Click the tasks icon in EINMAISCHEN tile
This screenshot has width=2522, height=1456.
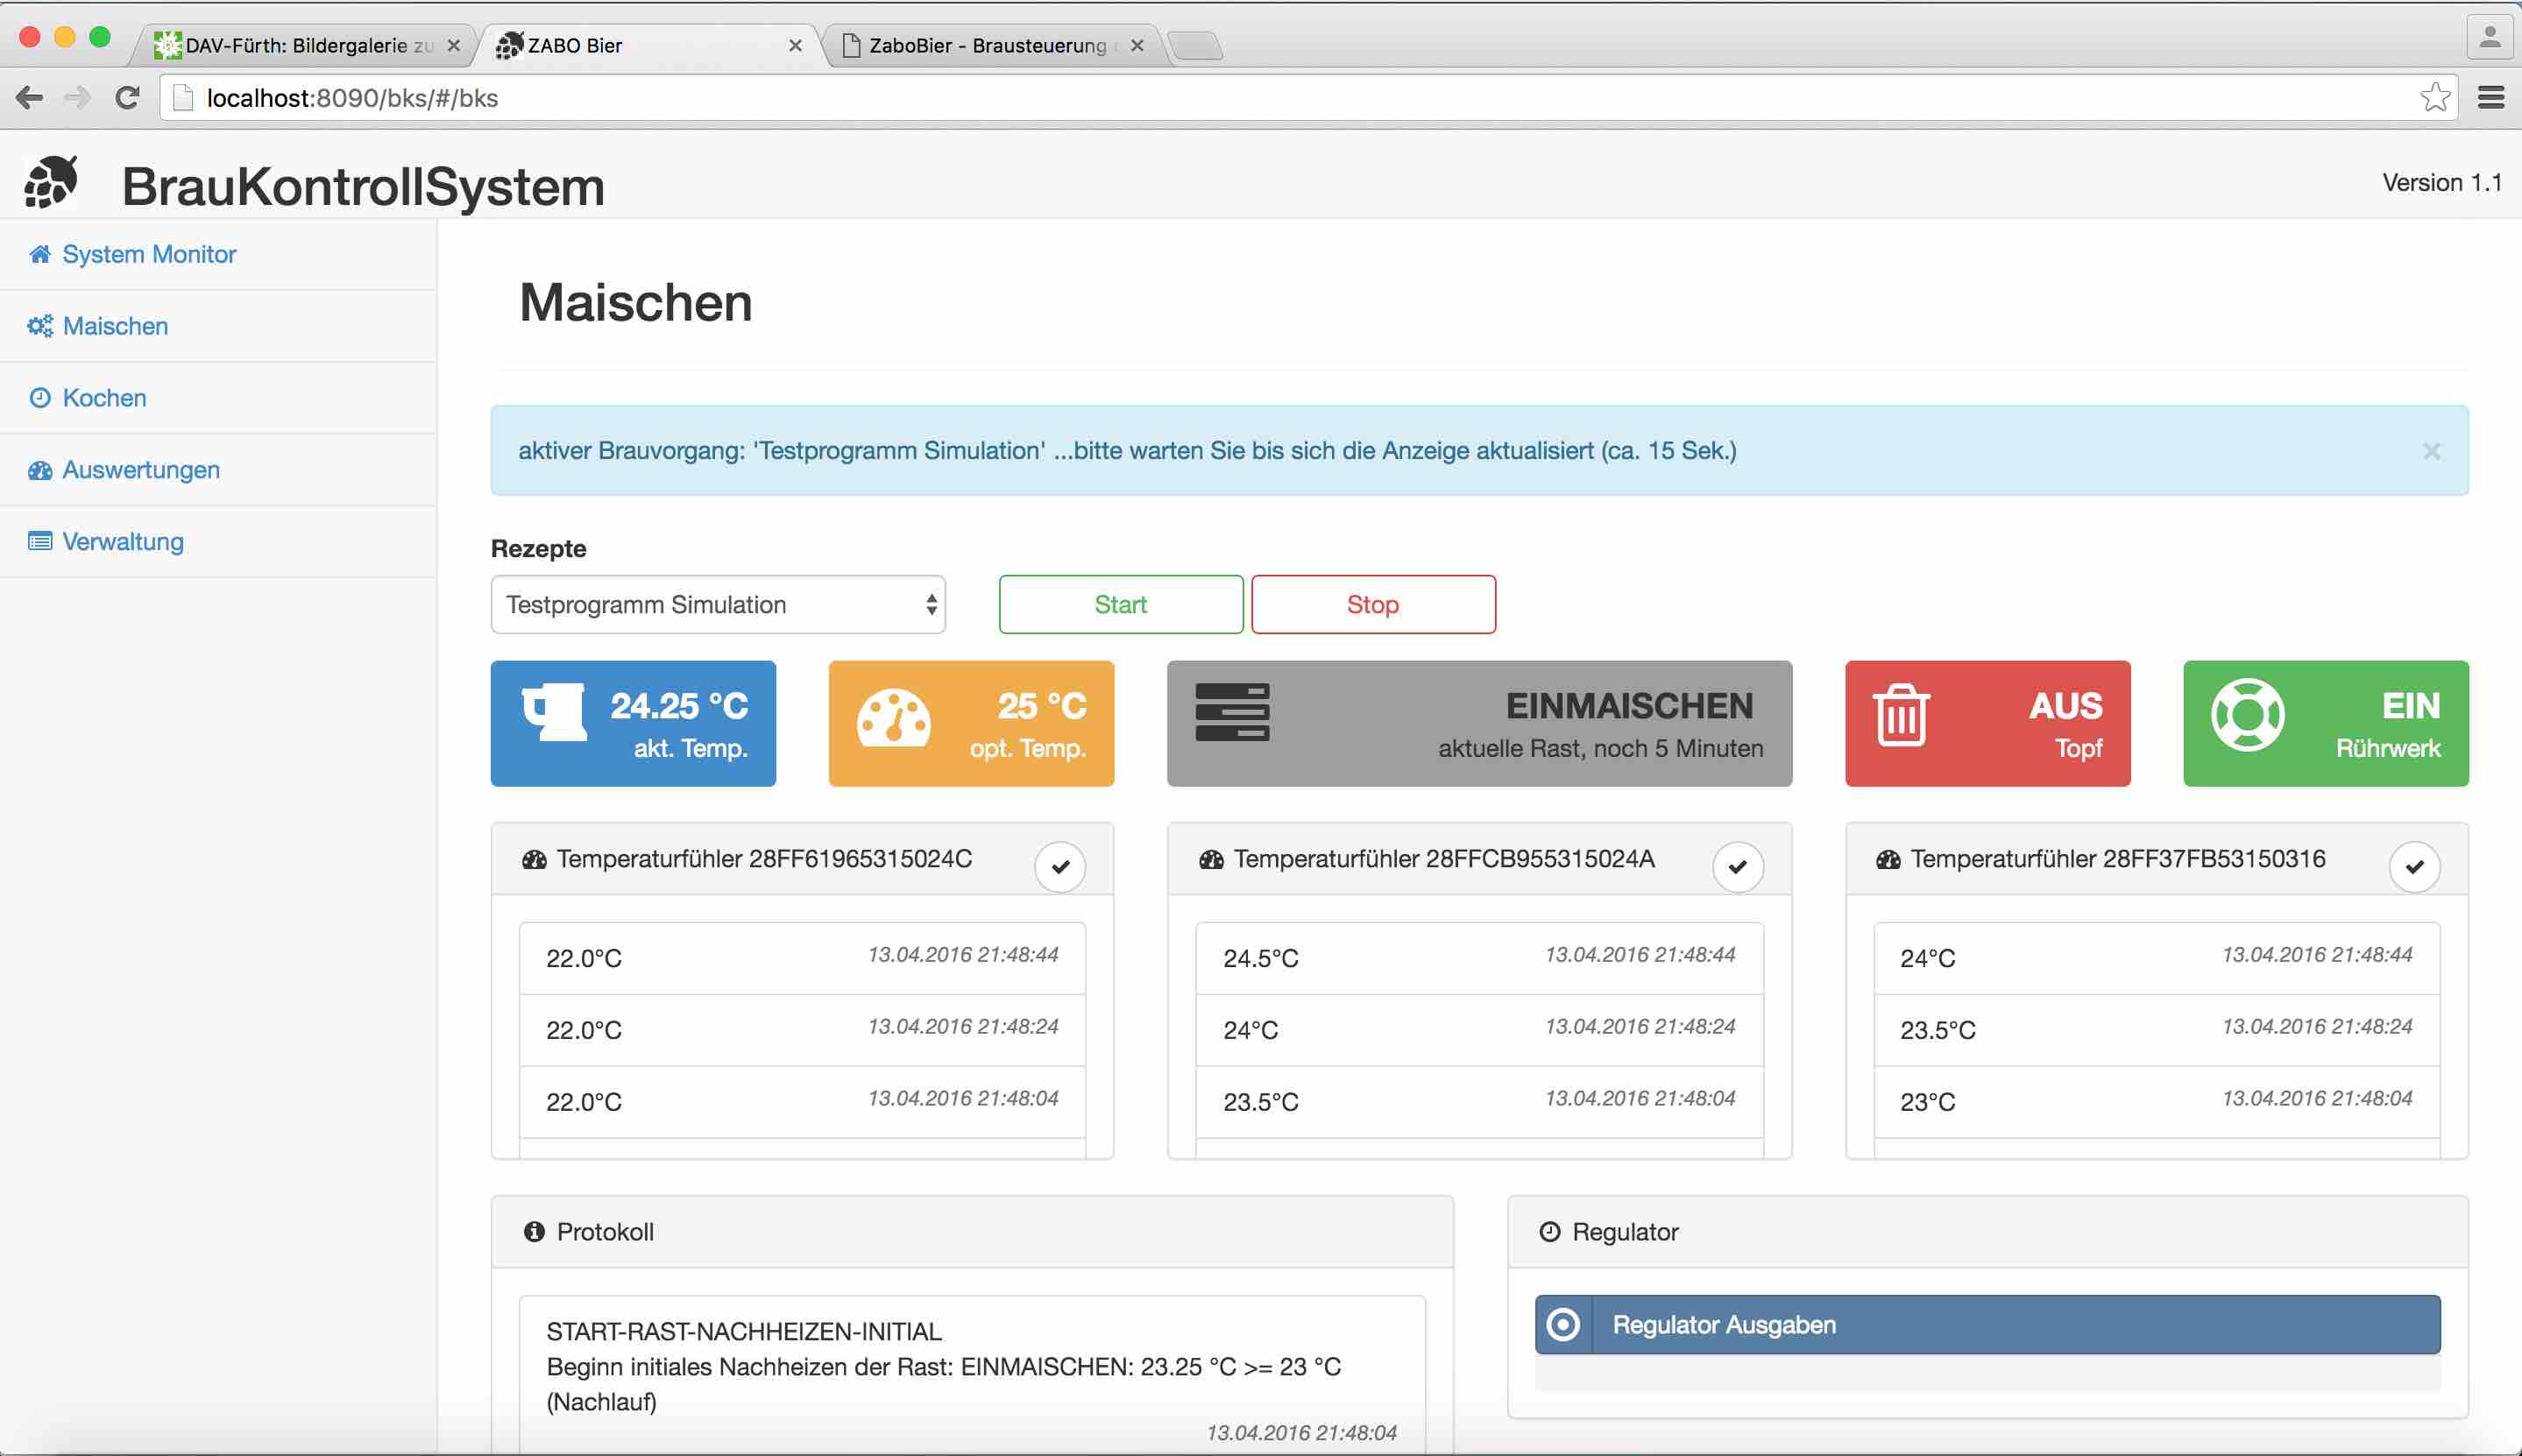1232,712
